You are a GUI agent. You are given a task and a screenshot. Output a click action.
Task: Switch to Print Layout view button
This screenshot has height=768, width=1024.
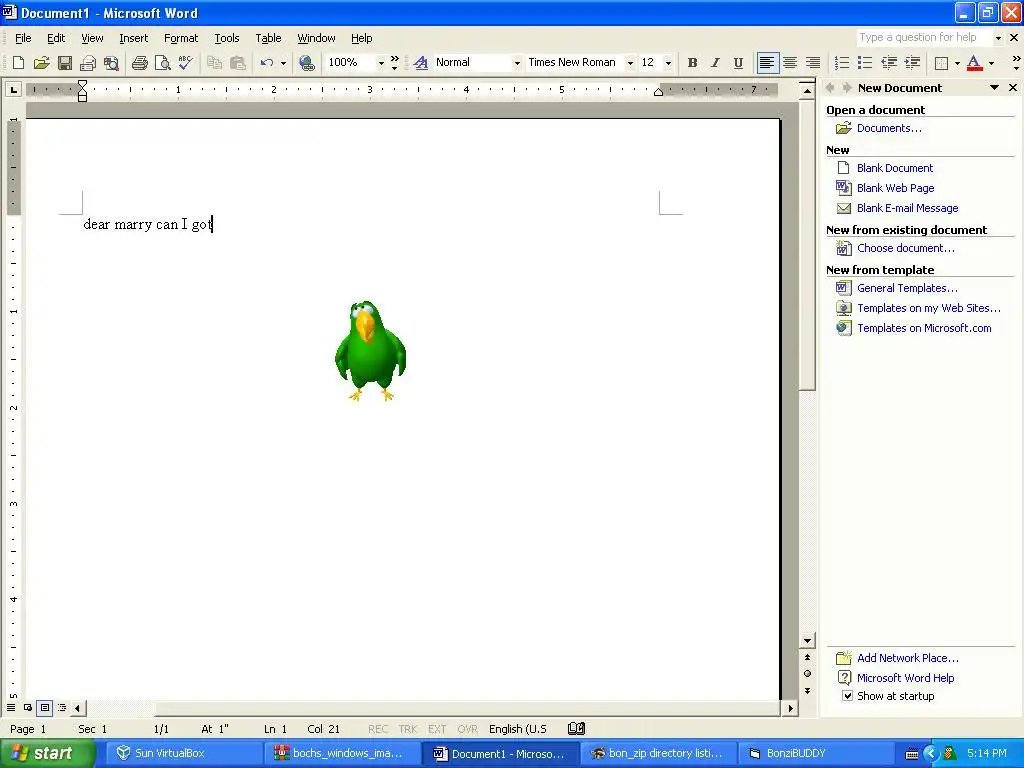44,707
